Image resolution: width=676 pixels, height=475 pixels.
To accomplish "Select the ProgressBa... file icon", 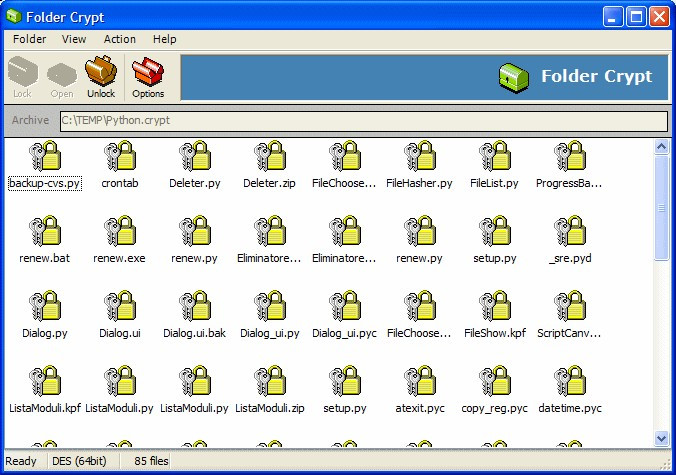I will [x=570, y=156].
